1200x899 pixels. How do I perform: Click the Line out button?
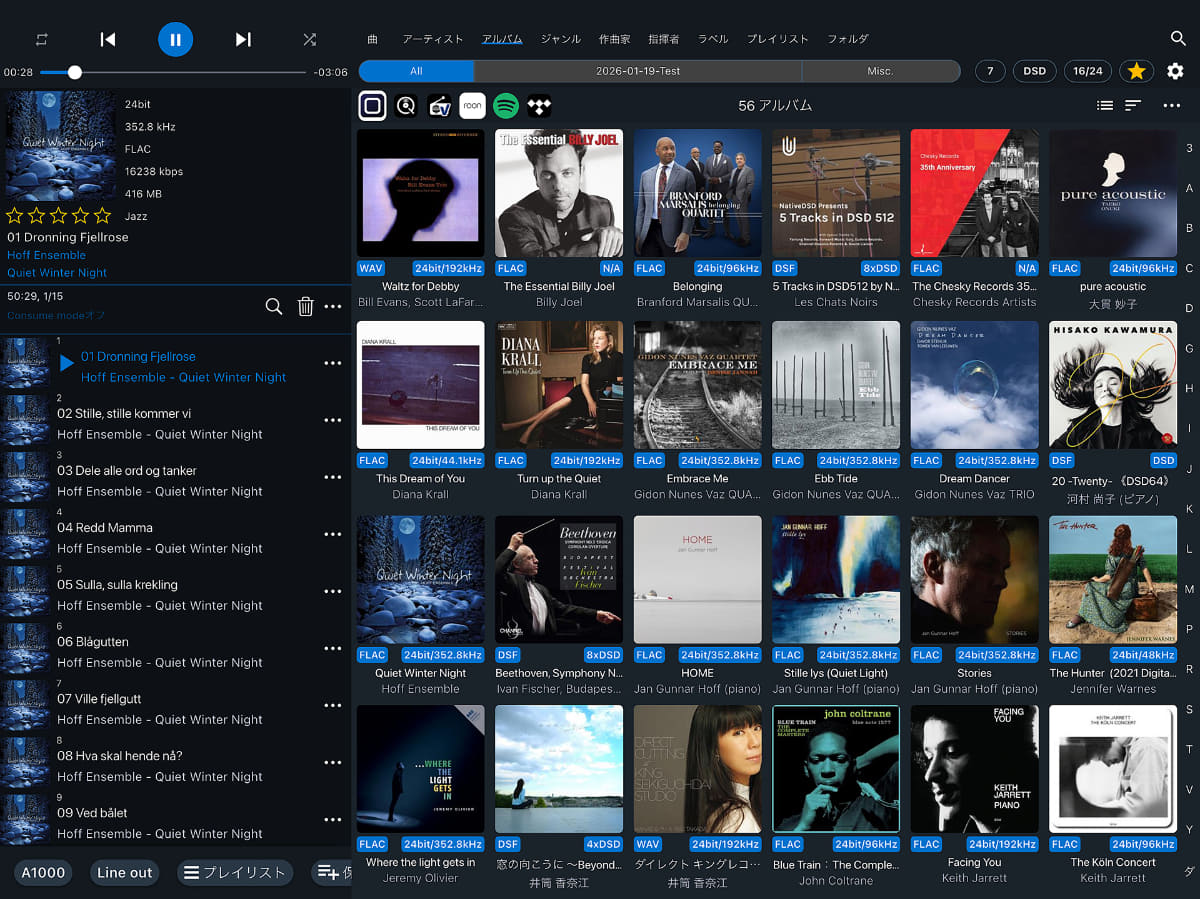tap(125, 872)
